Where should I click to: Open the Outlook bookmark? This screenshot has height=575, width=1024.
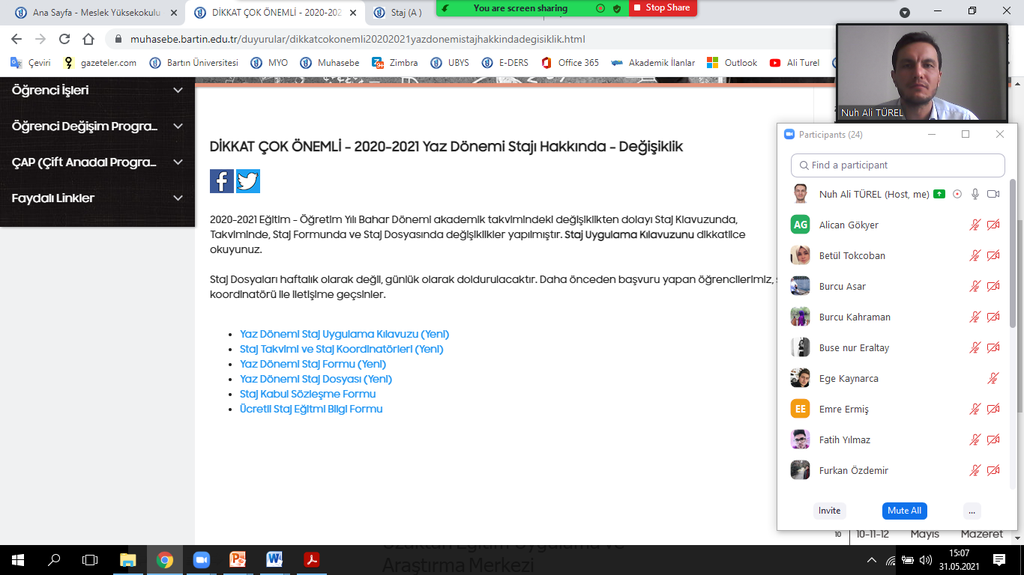pos(732,63)
